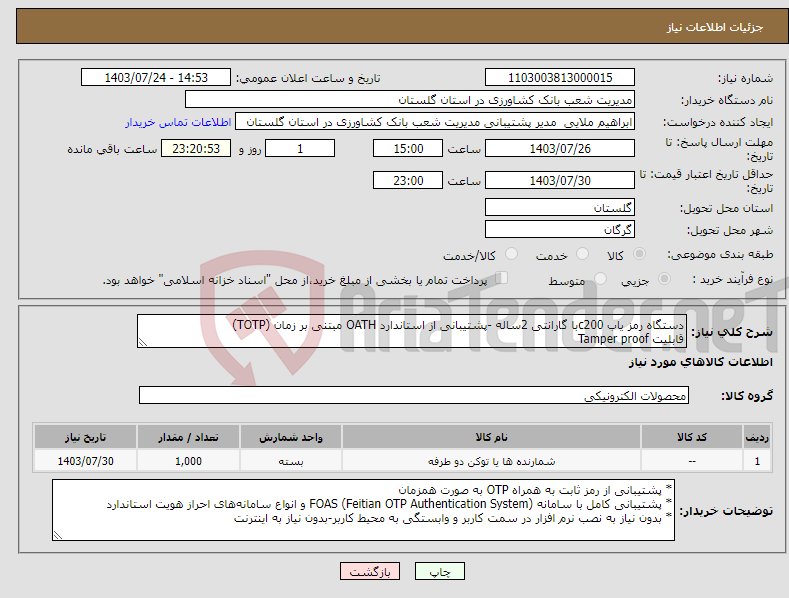Click the ساعت باقی مانده label
The image size is (789, 598).
112,150
